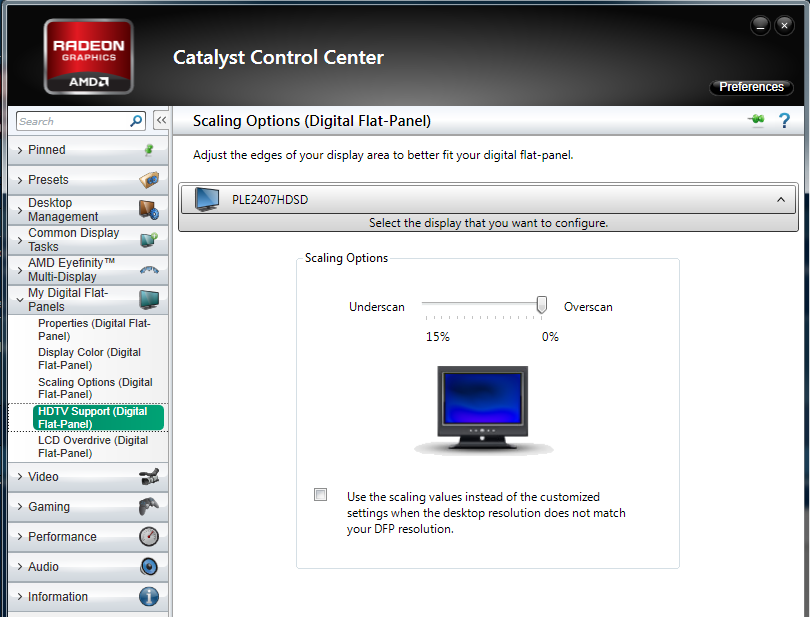The height and width of the screenshot is (617, 810).
Task: Expand the Presets section
Action: [x=70, y=180]
